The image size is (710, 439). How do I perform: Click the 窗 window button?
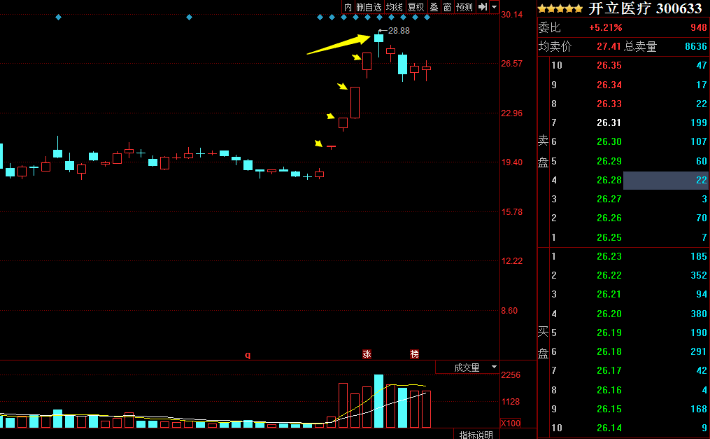(447, 7)
